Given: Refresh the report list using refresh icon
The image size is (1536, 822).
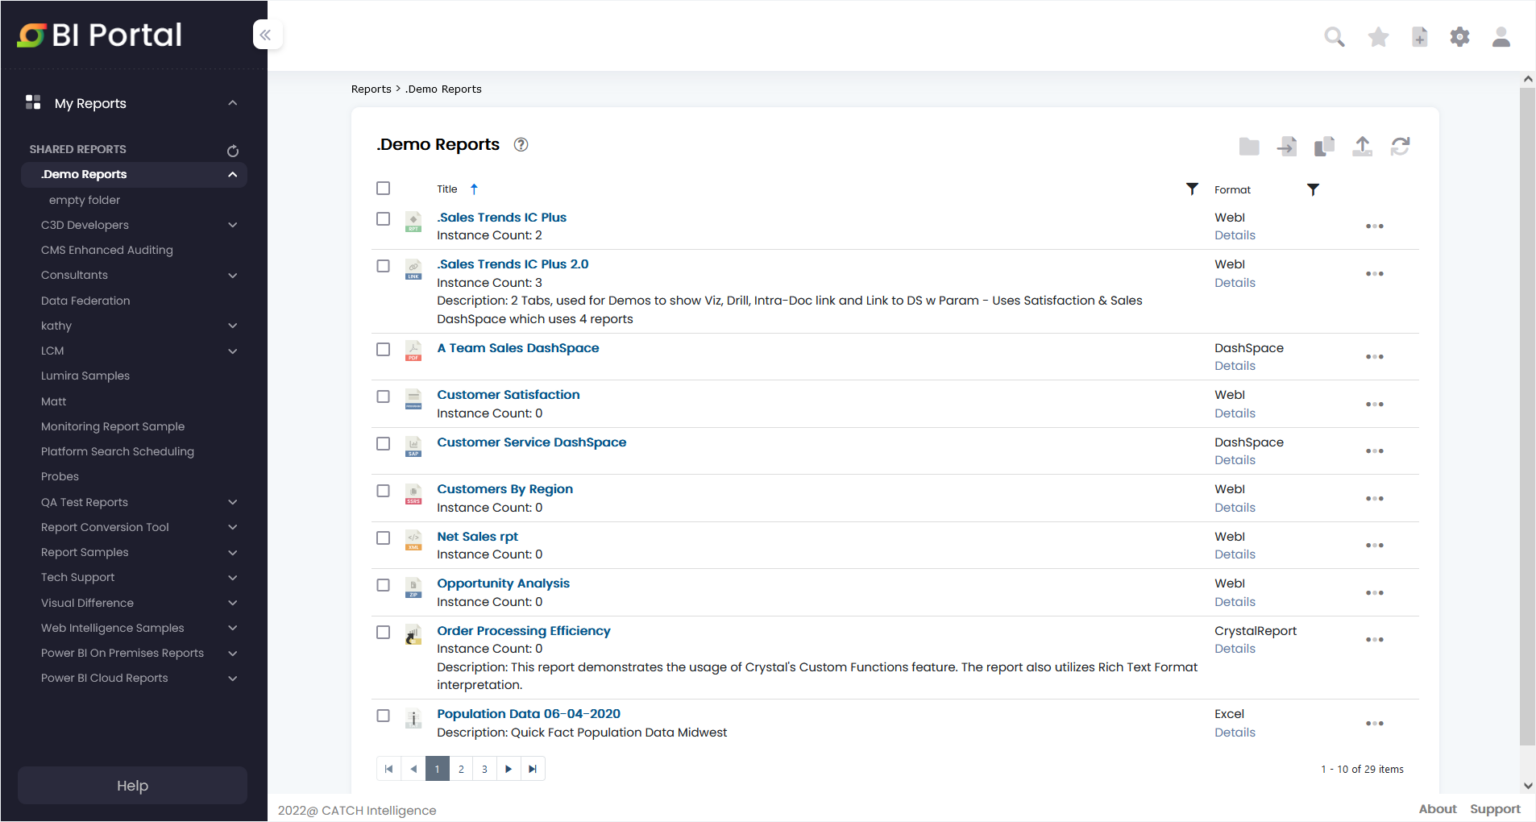Looking at the screenshot, I should [x=1400, y=146].
